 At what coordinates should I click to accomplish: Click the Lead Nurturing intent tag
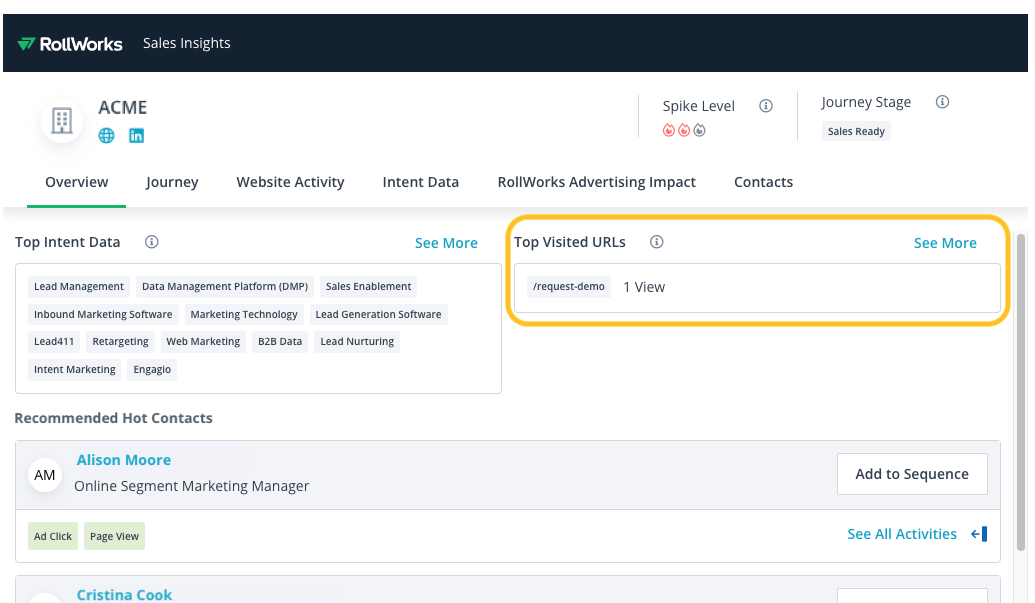coord(357,342)
